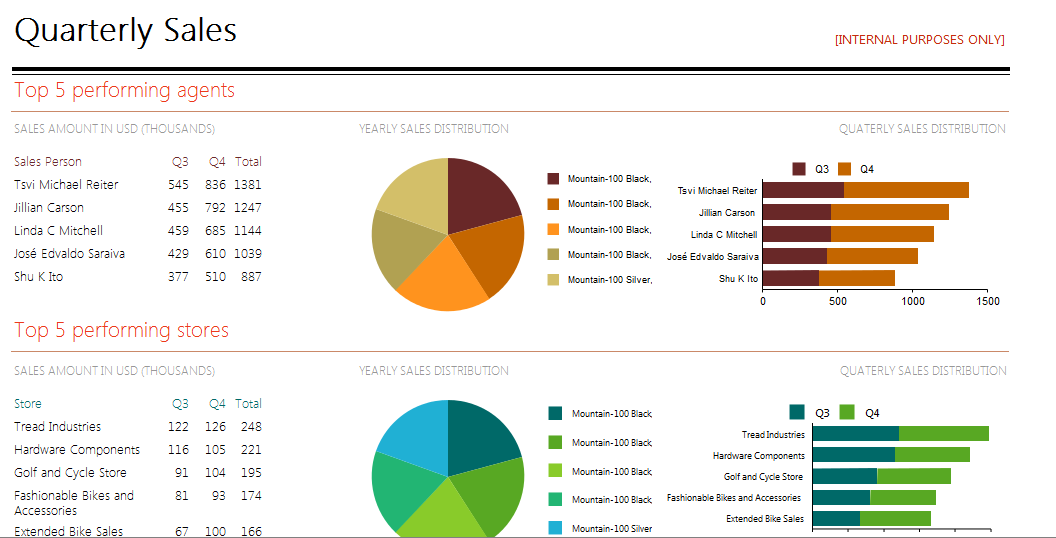Click the maroon legend swatch of agents pie
Viewport: 1056px width, 538px height.
554,178
